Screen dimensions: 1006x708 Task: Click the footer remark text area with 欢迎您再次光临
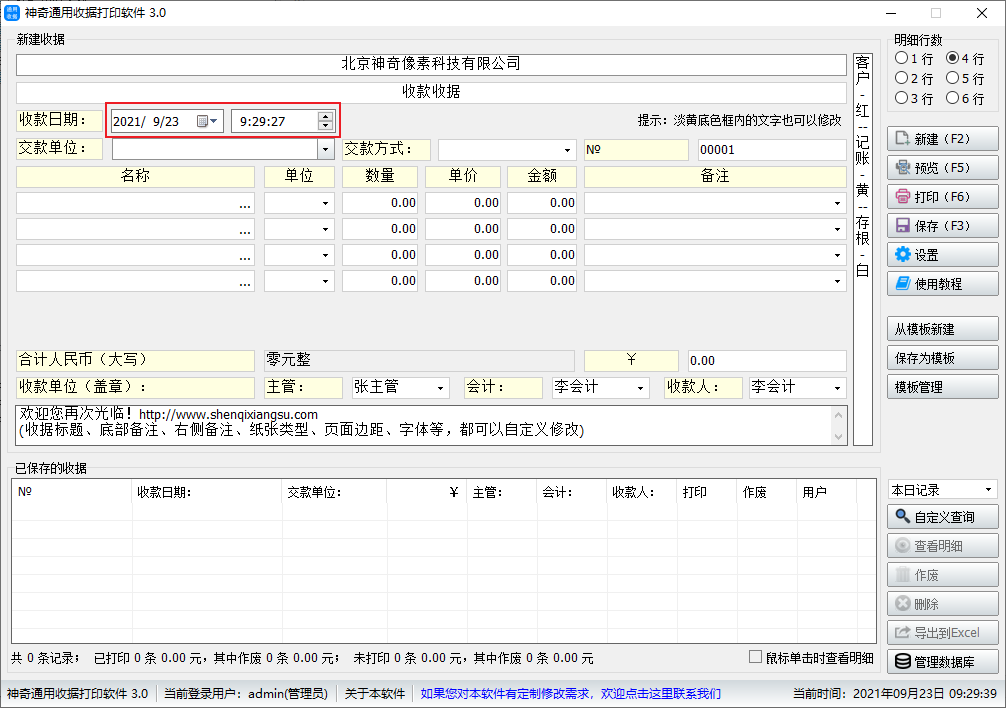[423, 425]
